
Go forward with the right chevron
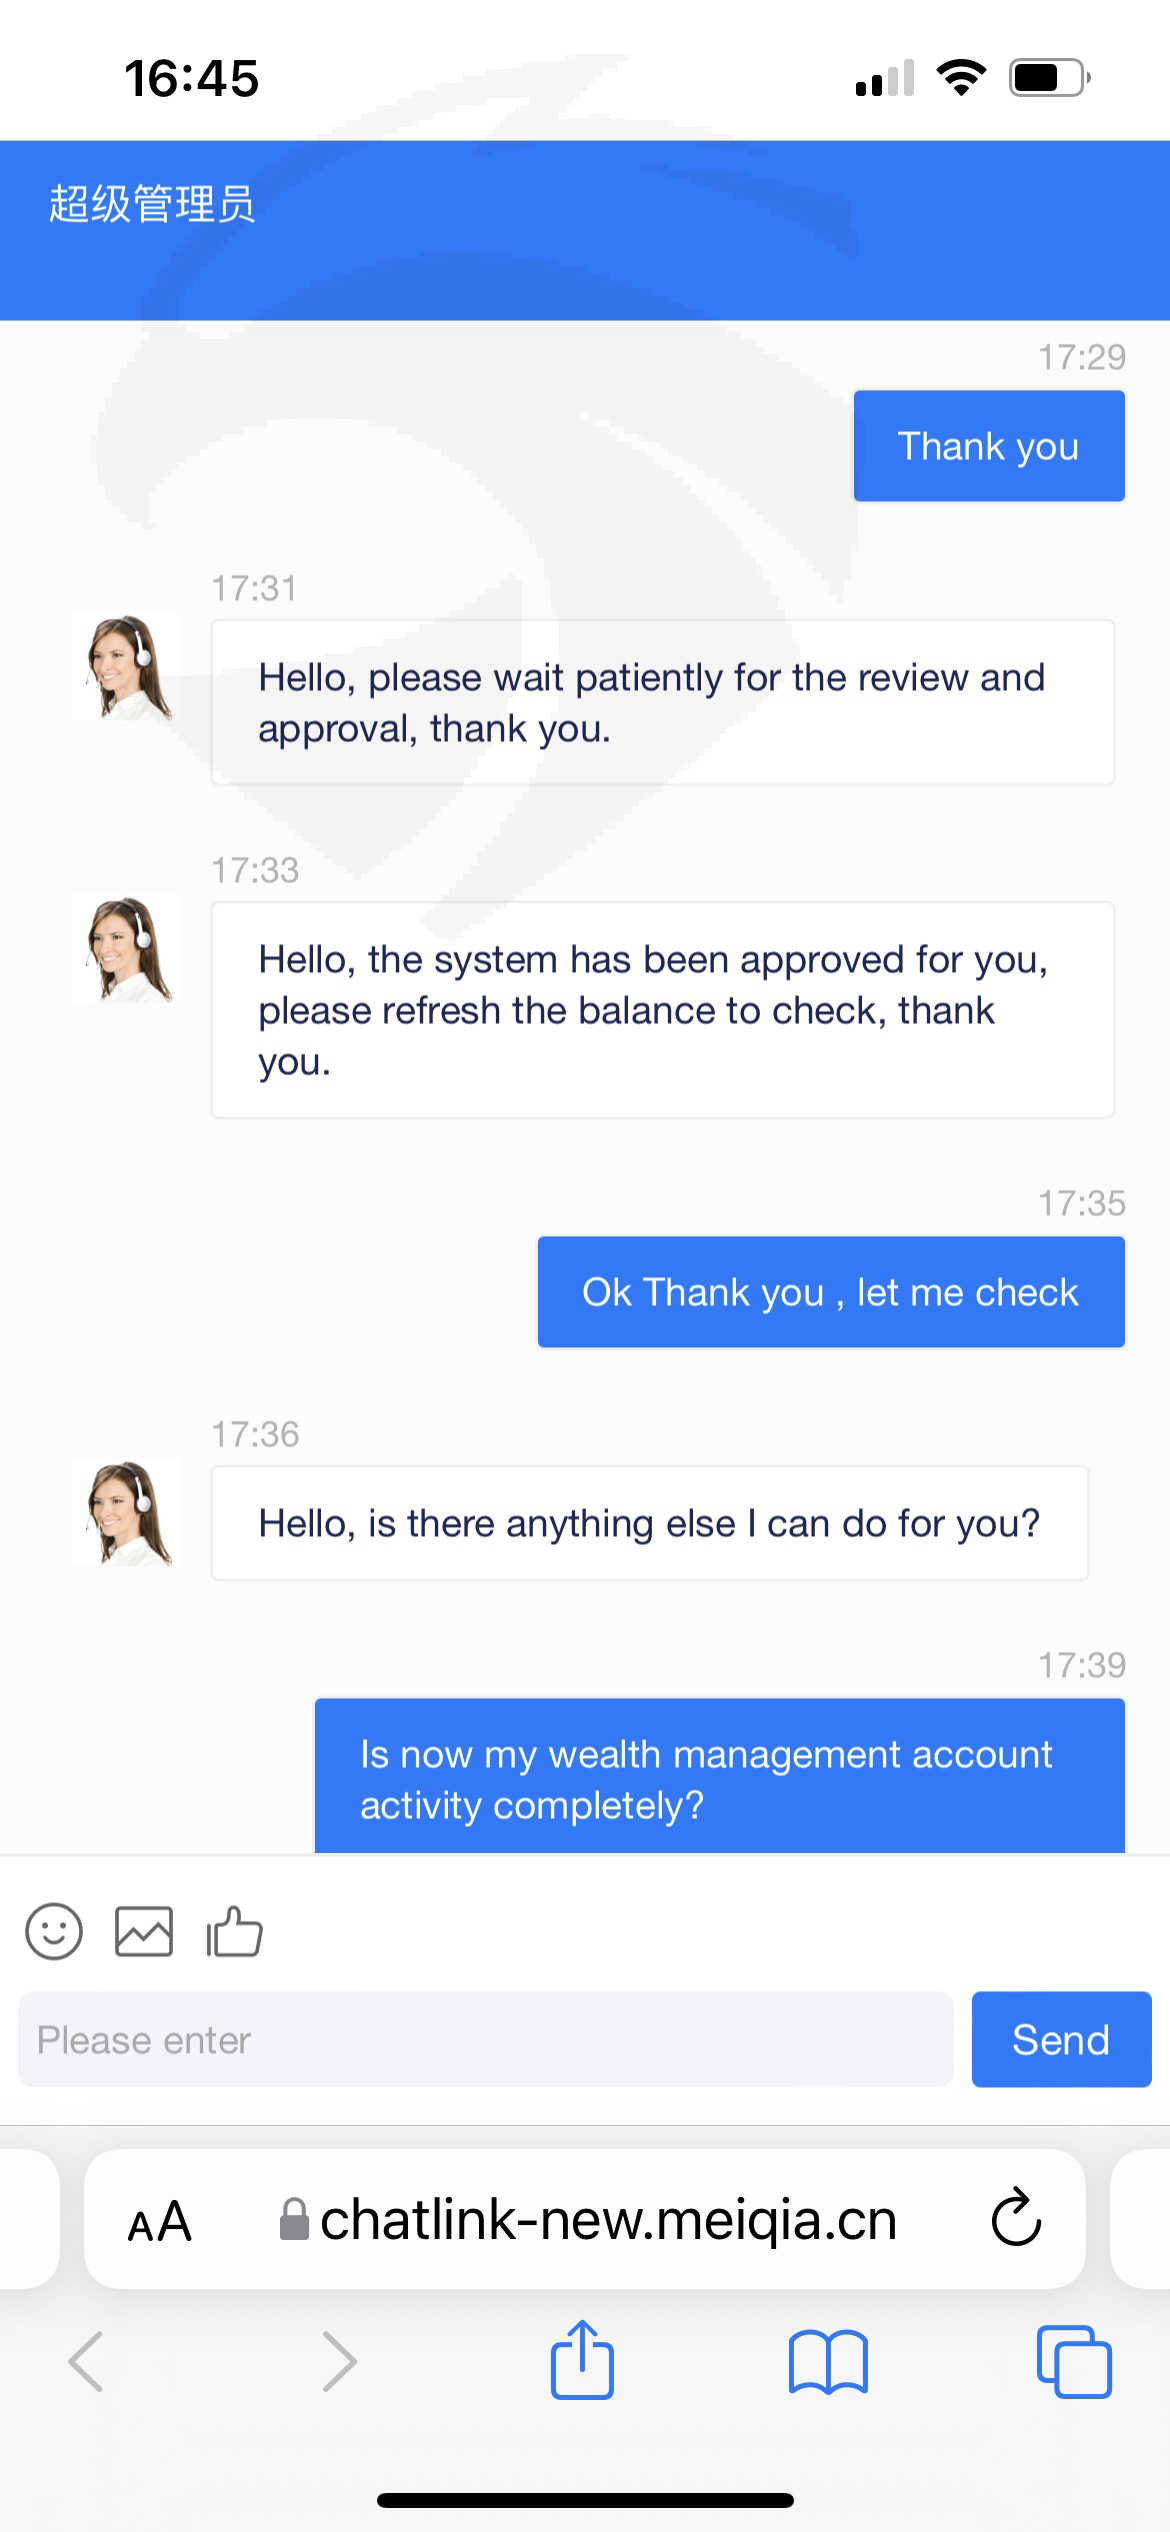coord(339,2361)
